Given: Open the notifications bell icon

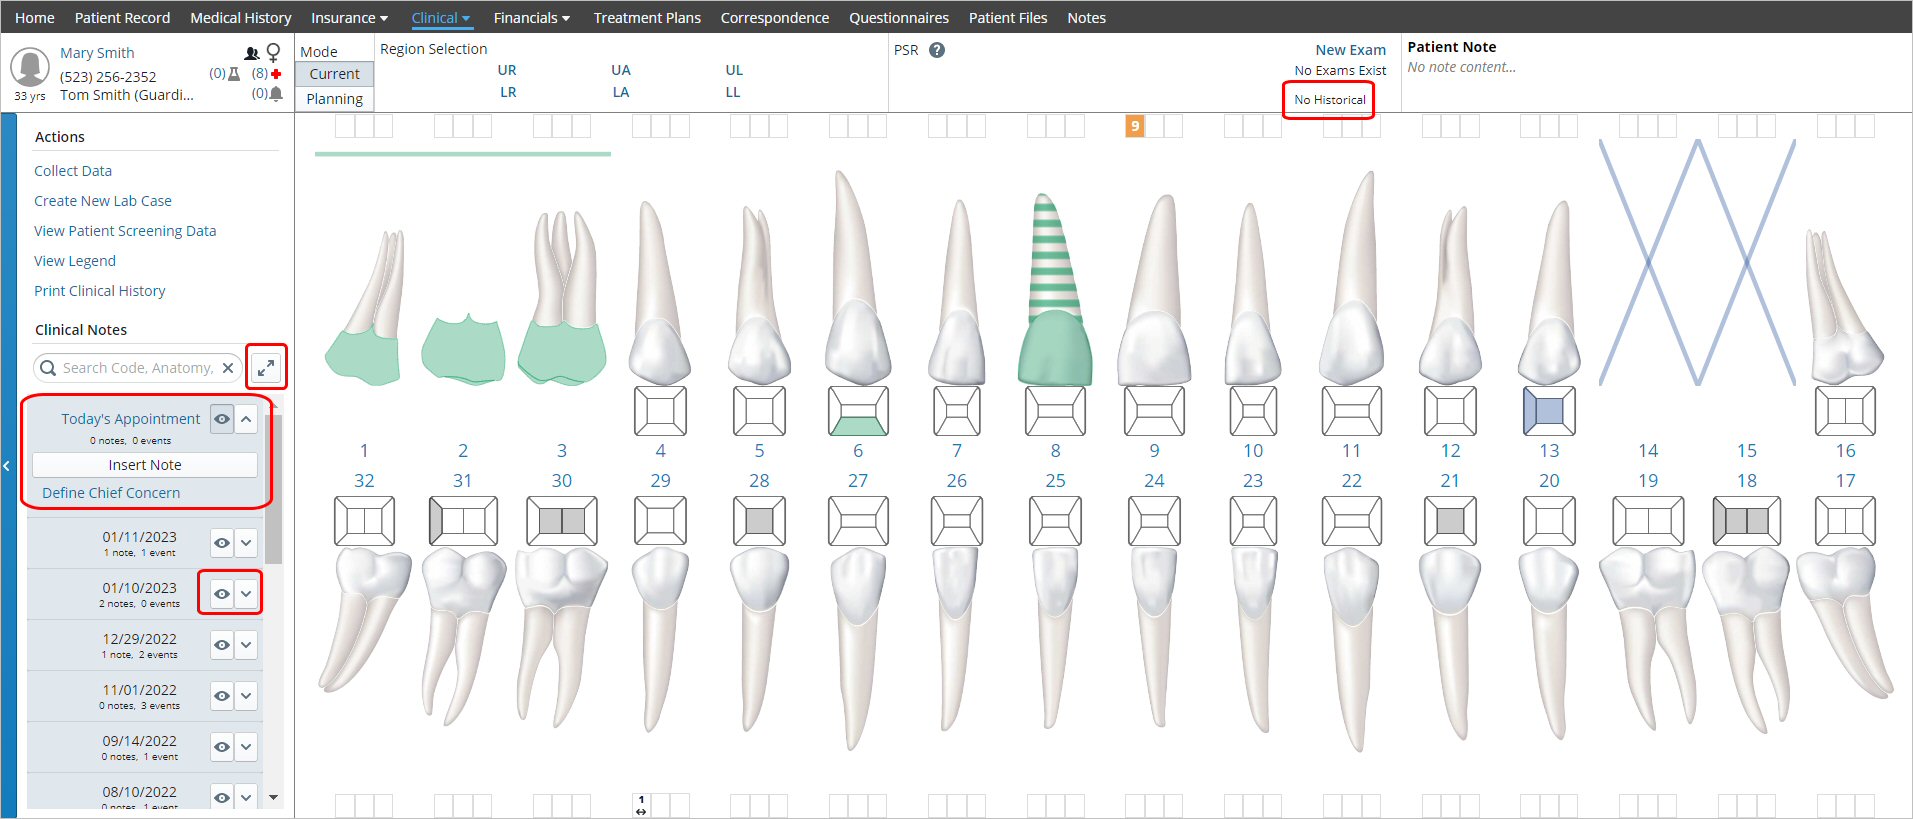Looking at the screenshot, I should (x=276, y=94).
